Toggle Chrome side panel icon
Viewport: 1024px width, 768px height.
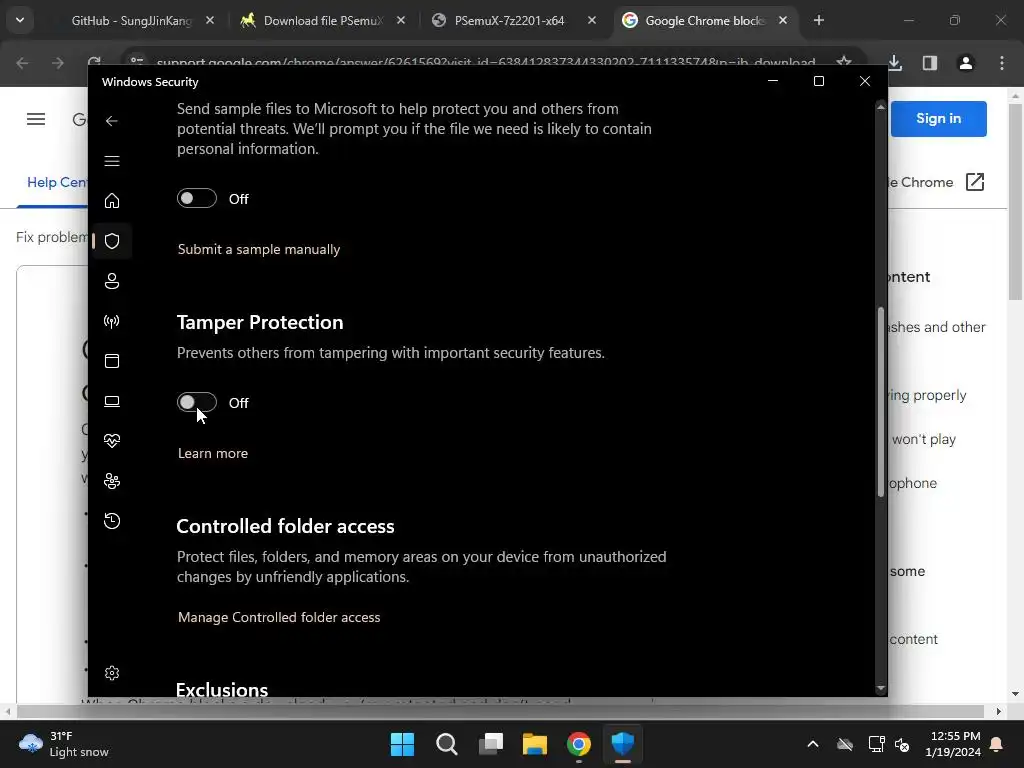930,63
